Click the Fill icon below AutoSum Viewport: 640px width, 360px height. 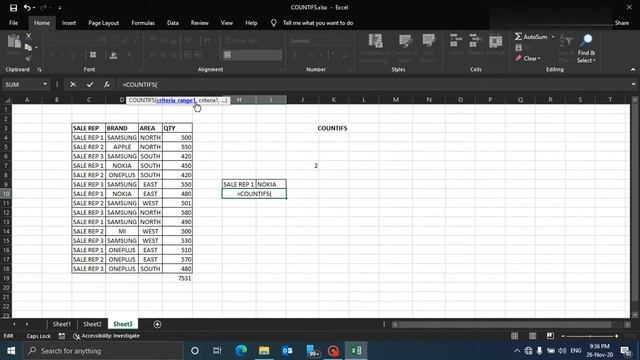point(519,48)
